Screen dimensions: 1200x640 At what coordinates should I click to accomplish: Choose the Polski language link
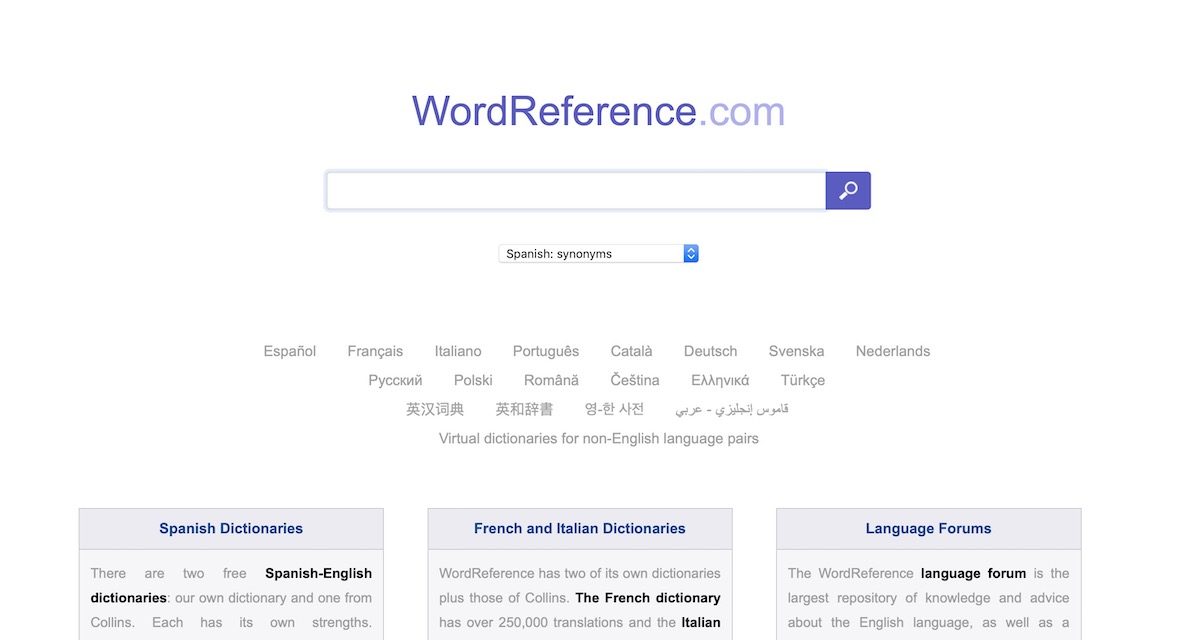[473, 380]
